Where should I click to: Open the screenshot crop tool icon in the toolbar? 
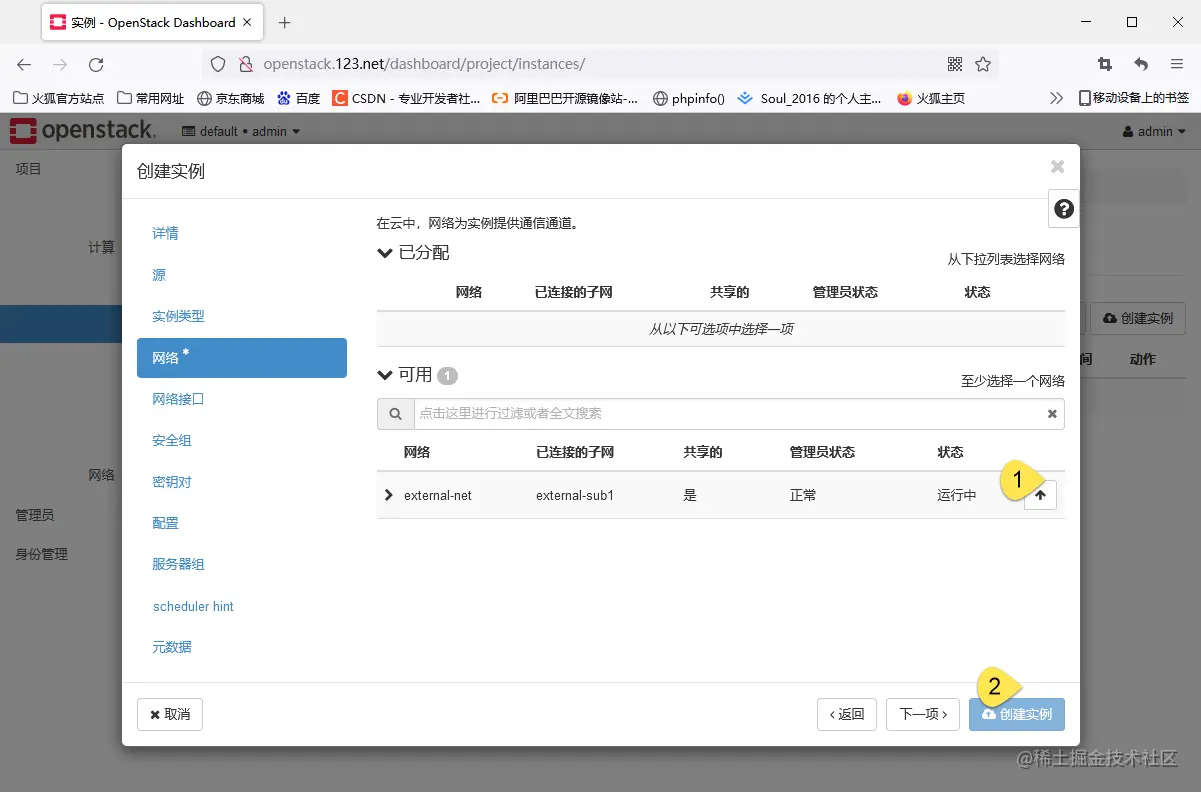(1104, 62)
